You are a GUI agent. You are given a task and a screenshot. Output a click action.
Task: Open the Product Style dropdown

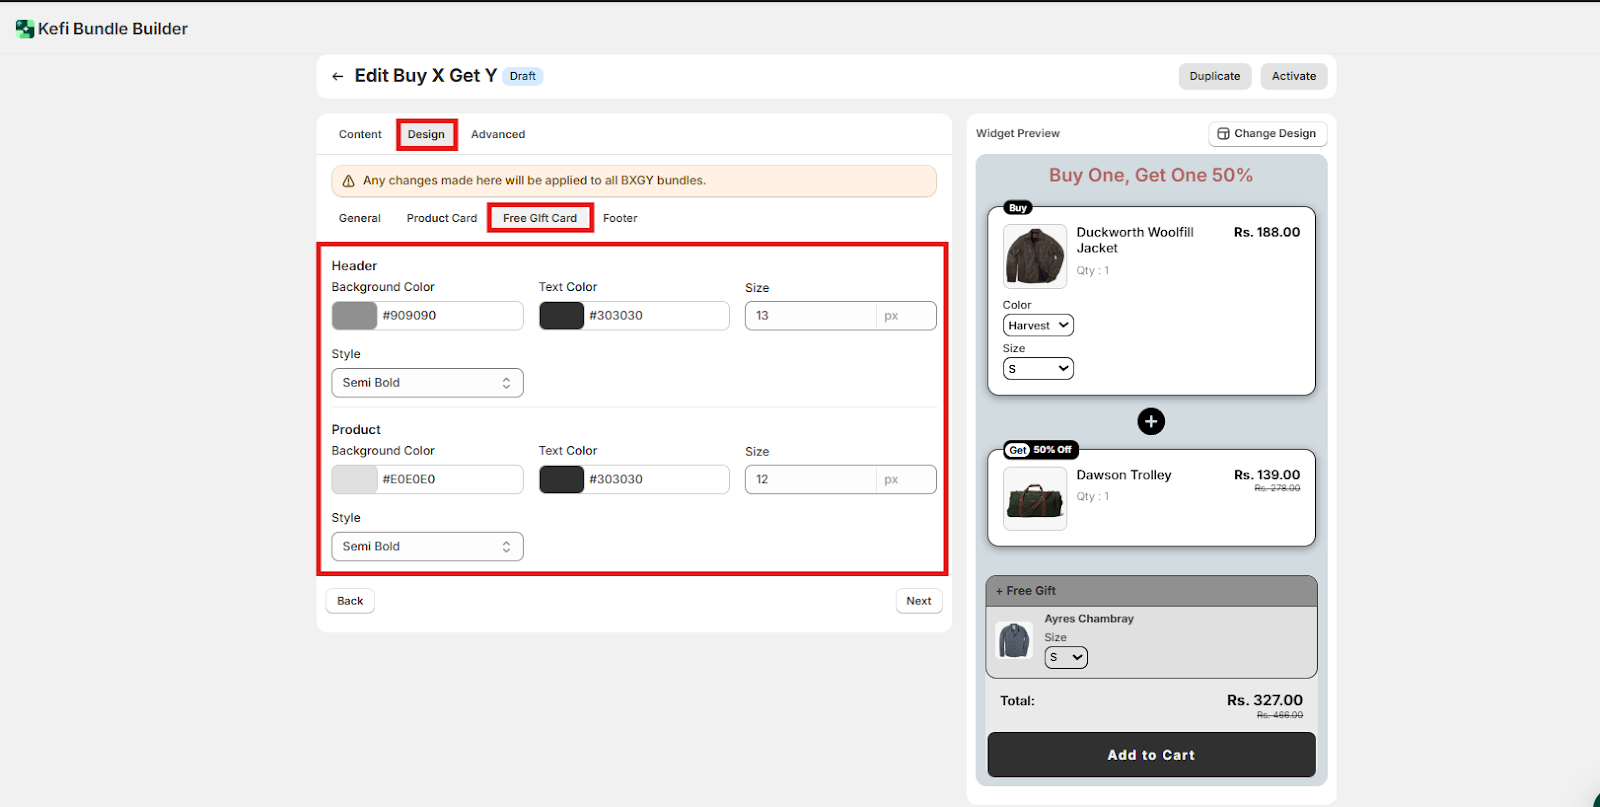(x=427, y=547)
